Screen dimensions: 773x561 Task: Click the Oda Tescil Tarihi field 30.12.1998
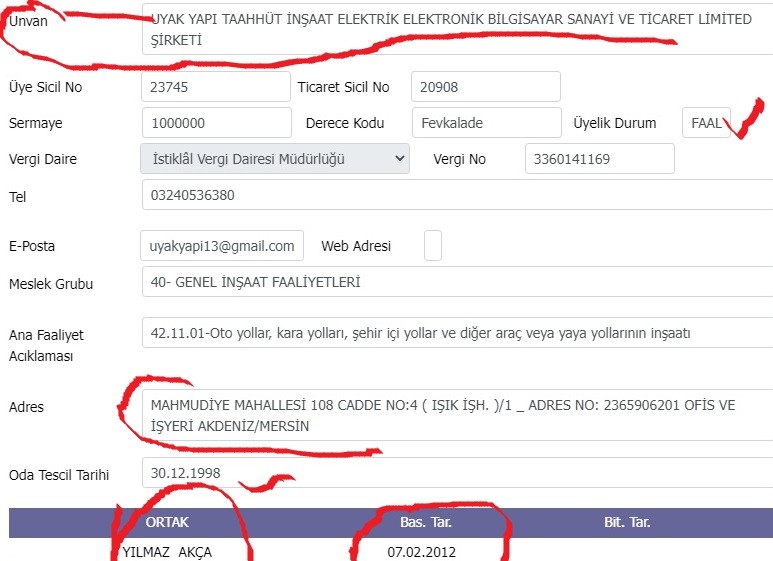click(x=457, y=473)
